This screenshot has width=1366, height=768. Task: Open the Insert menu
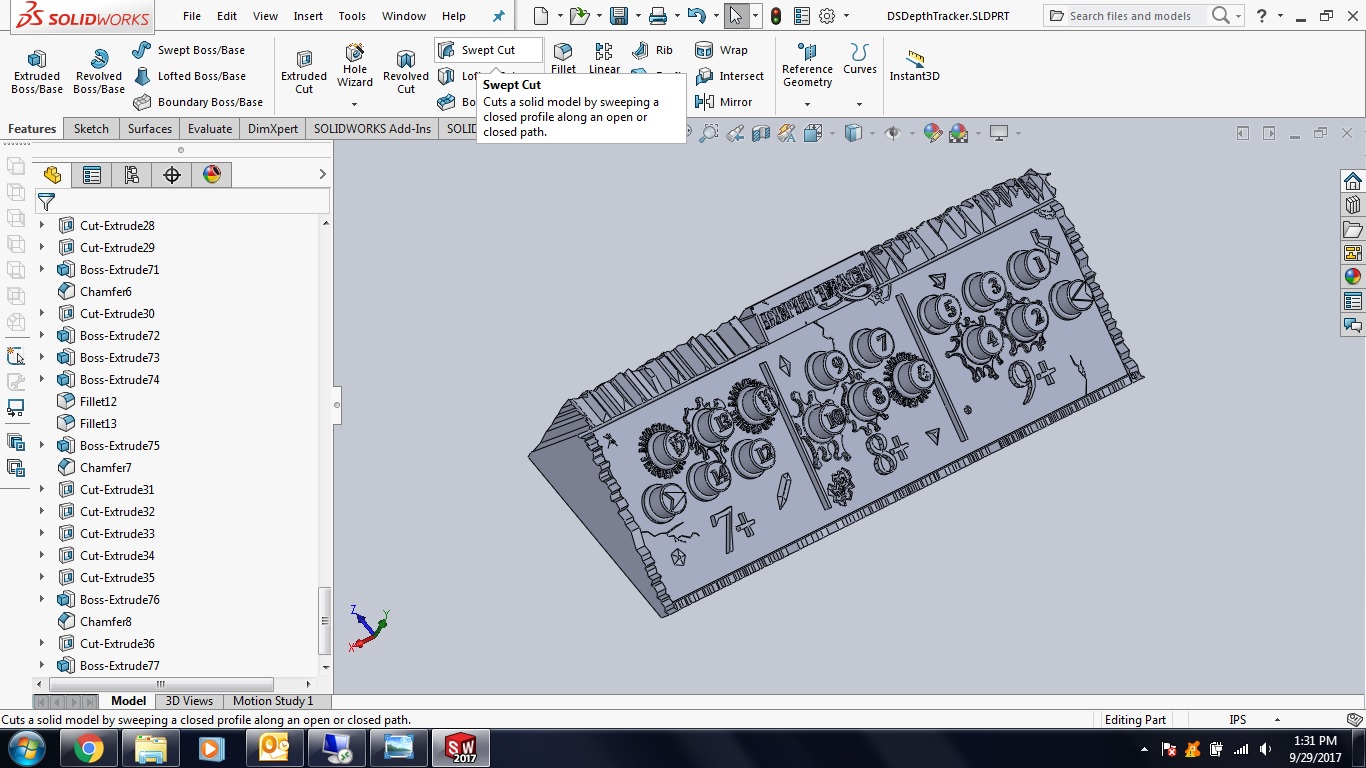coord(308,16)
